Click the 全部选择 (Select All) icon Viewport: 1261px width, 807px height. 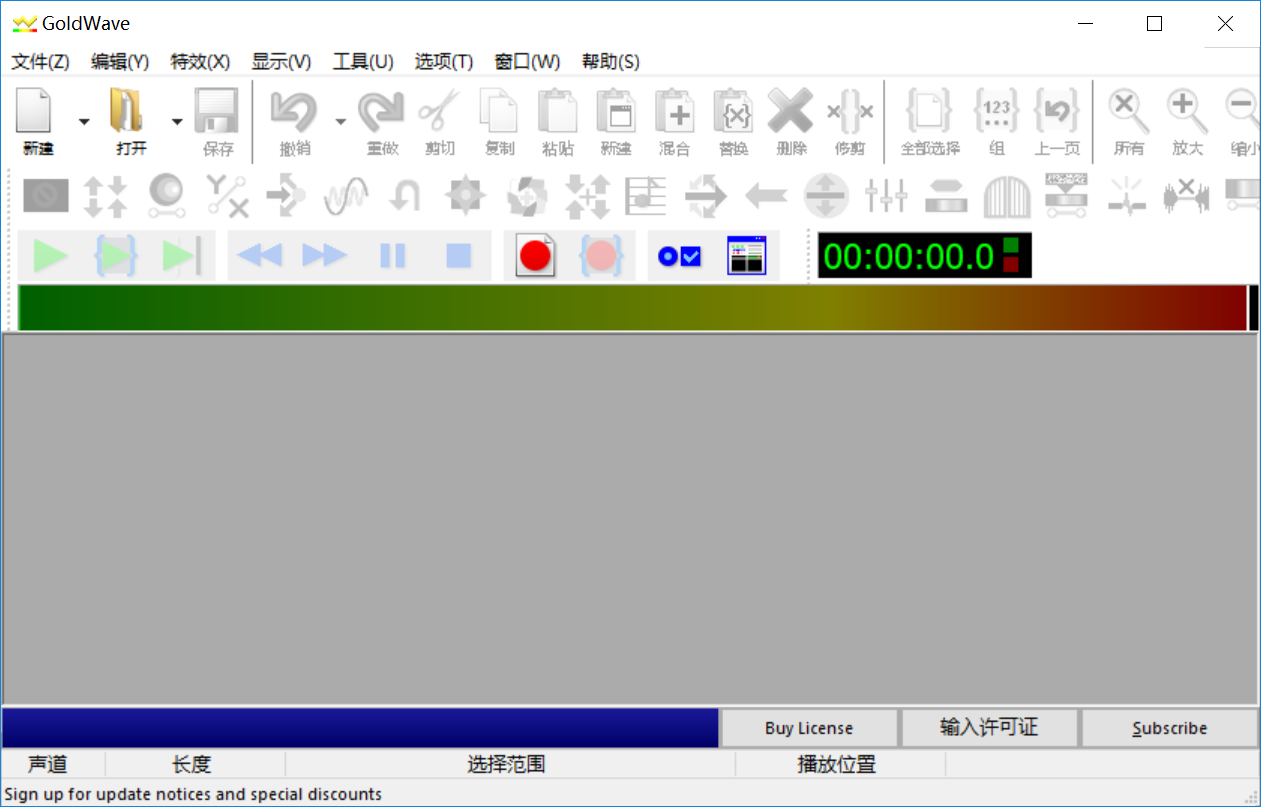coord(930,111)
